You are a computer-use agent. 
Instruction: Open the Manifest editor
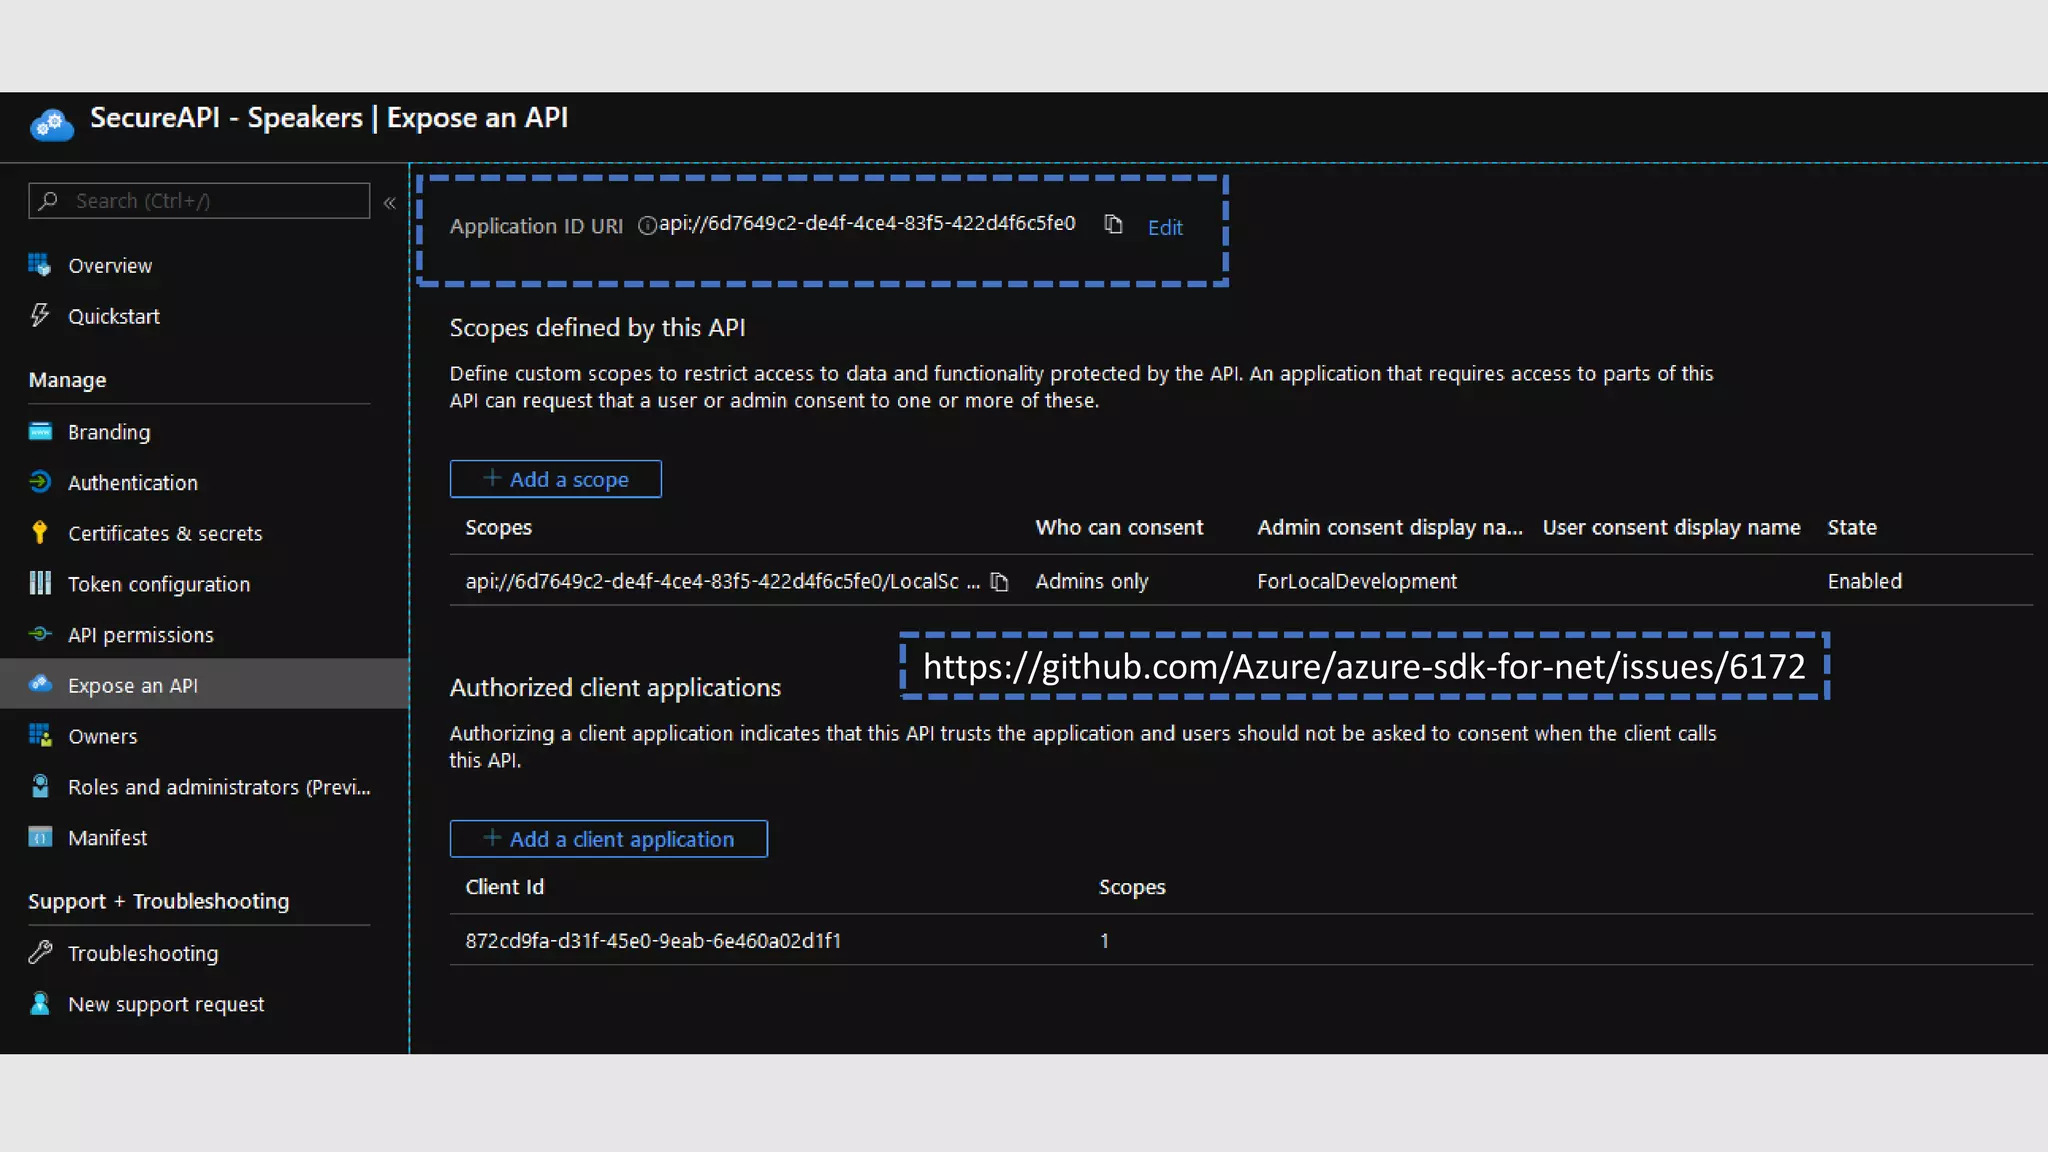(x=108, y=838)
